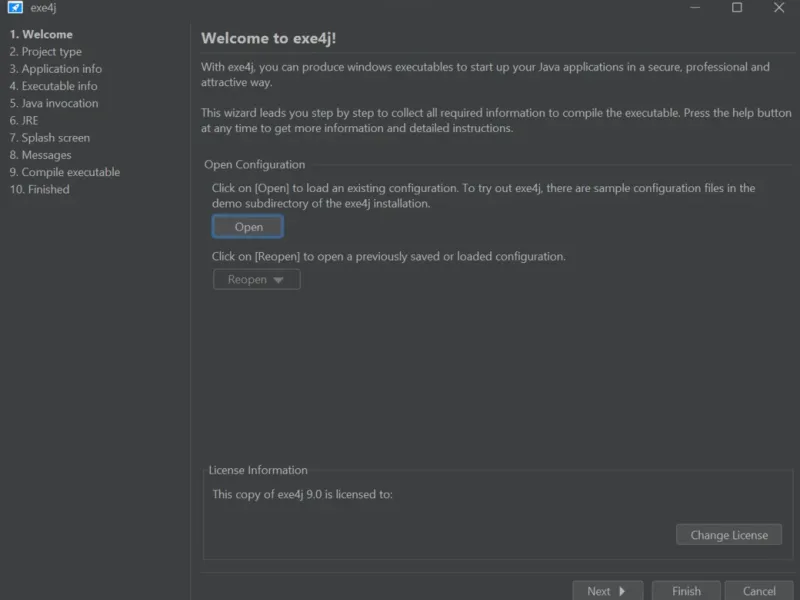Open '9. Compile executable' step
The image size is (800, 600).
65,172
